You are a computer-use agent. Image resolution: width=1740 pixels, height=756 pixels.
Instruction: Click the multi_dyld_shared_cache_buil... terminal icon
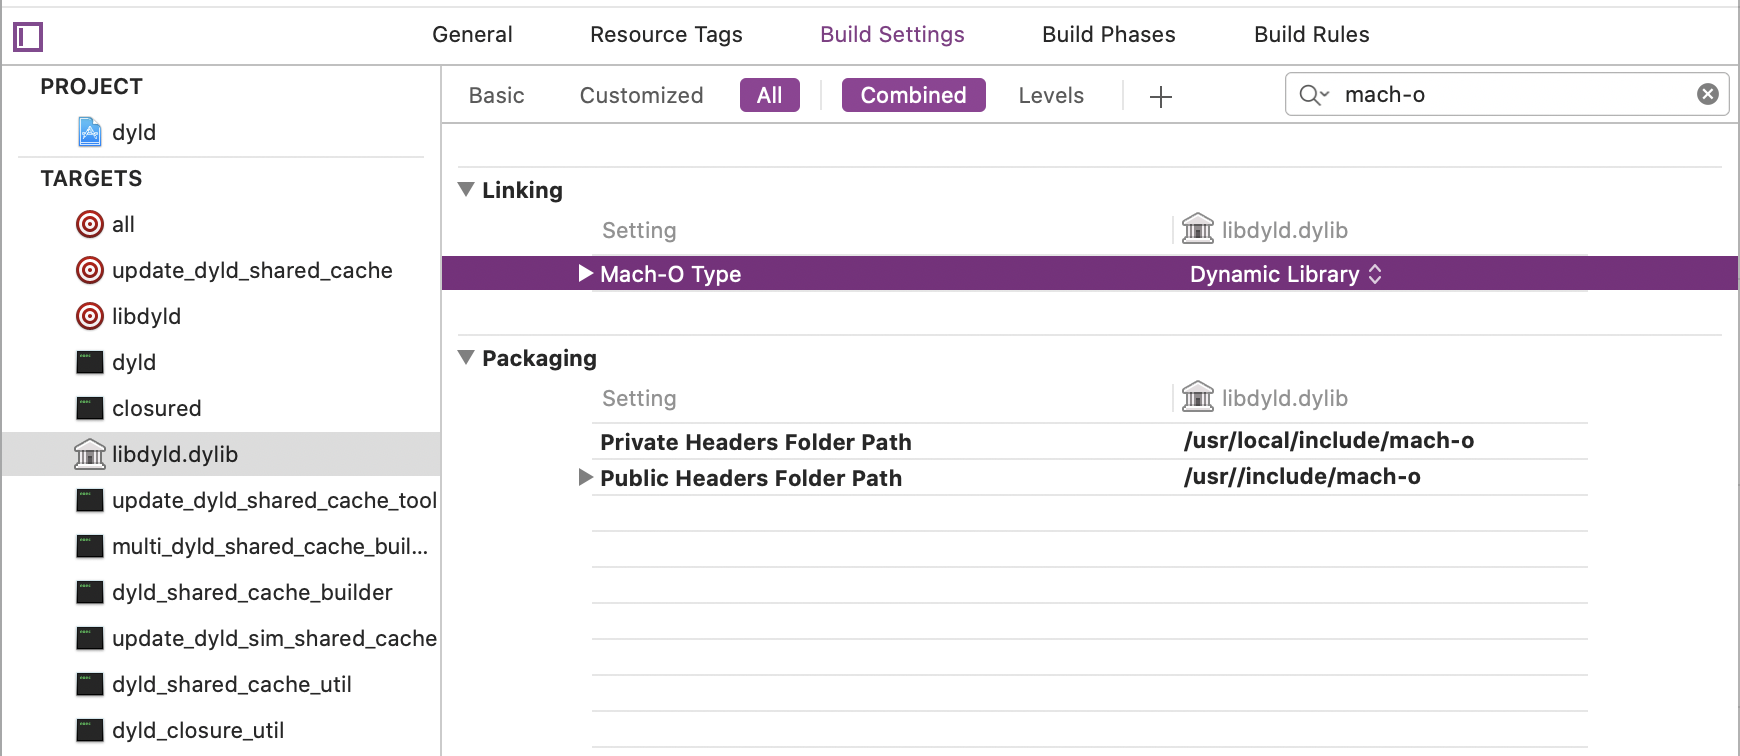coord(90,546)
